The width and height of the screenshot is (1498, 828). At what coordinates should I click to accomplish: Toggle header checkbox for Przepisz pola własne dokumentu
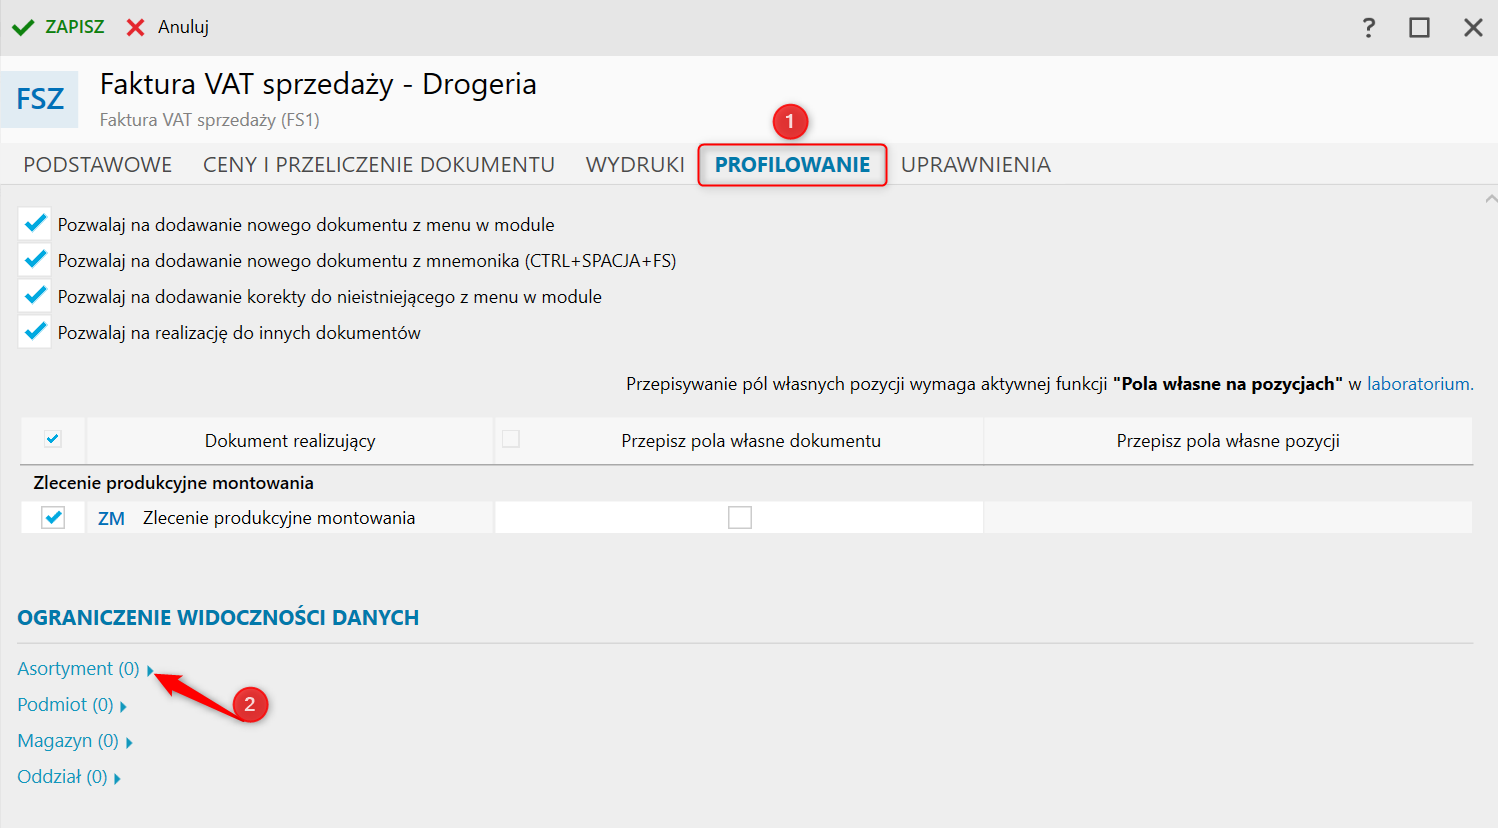pos(511,439)
